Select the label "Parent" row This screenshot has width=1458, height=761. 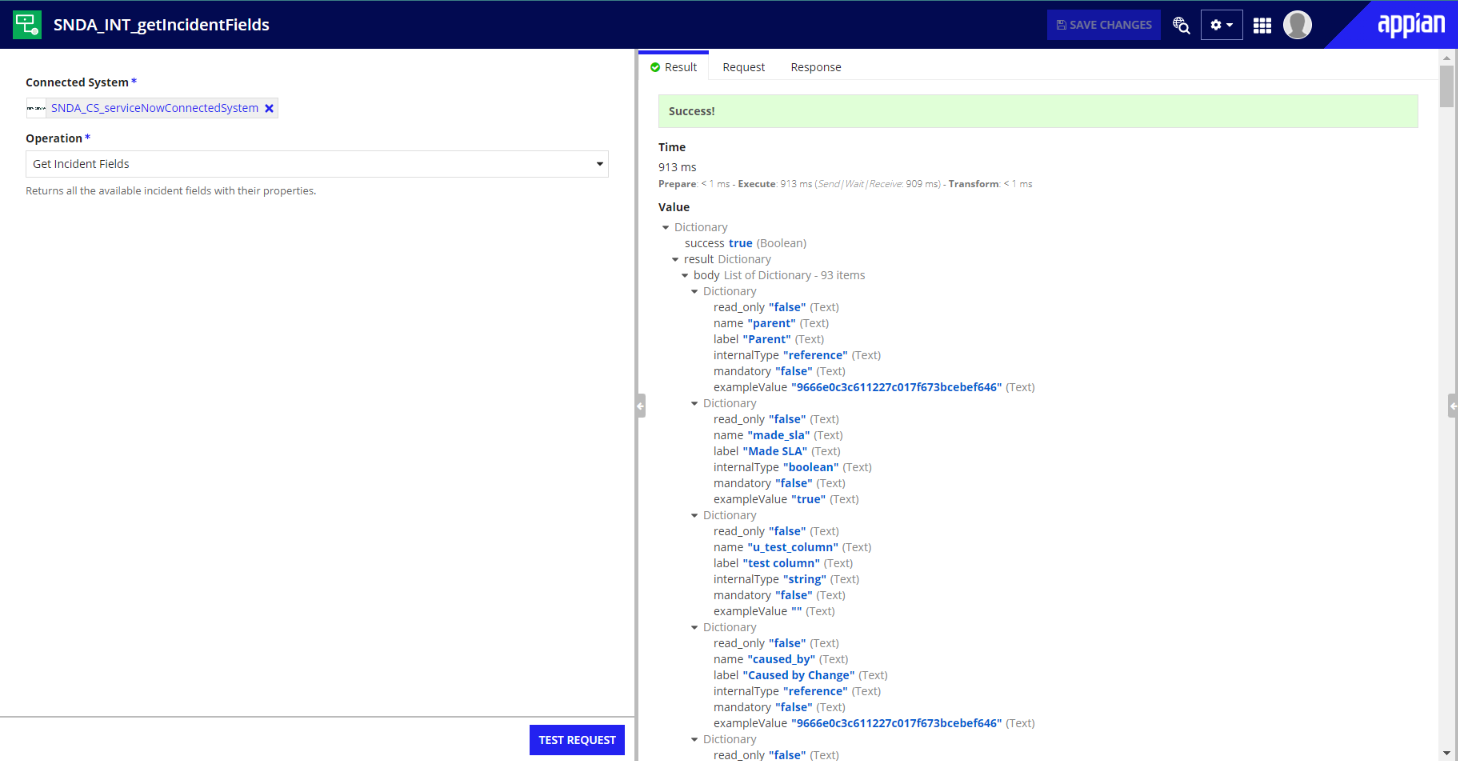point(768,339)
